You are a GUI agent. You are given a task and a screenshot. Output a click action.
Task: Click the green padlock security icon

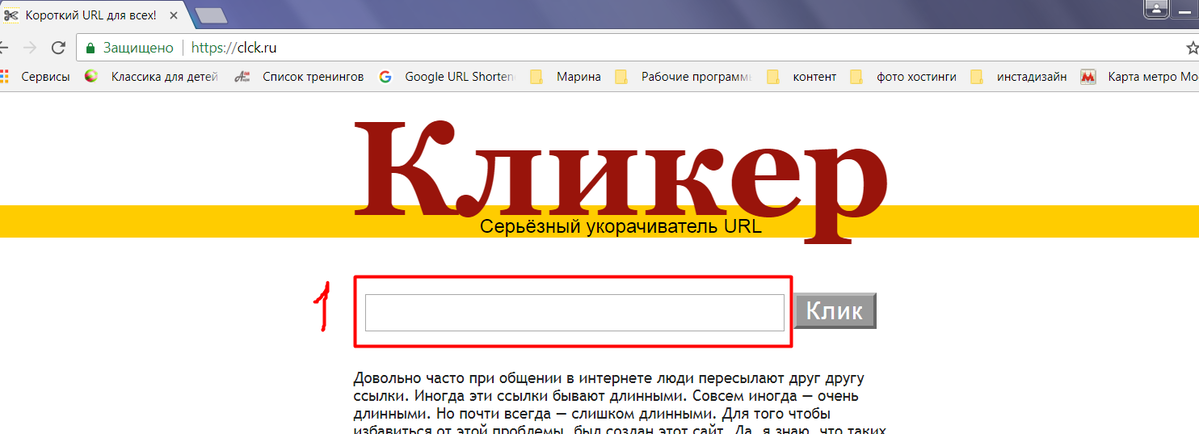click(90, 48)
